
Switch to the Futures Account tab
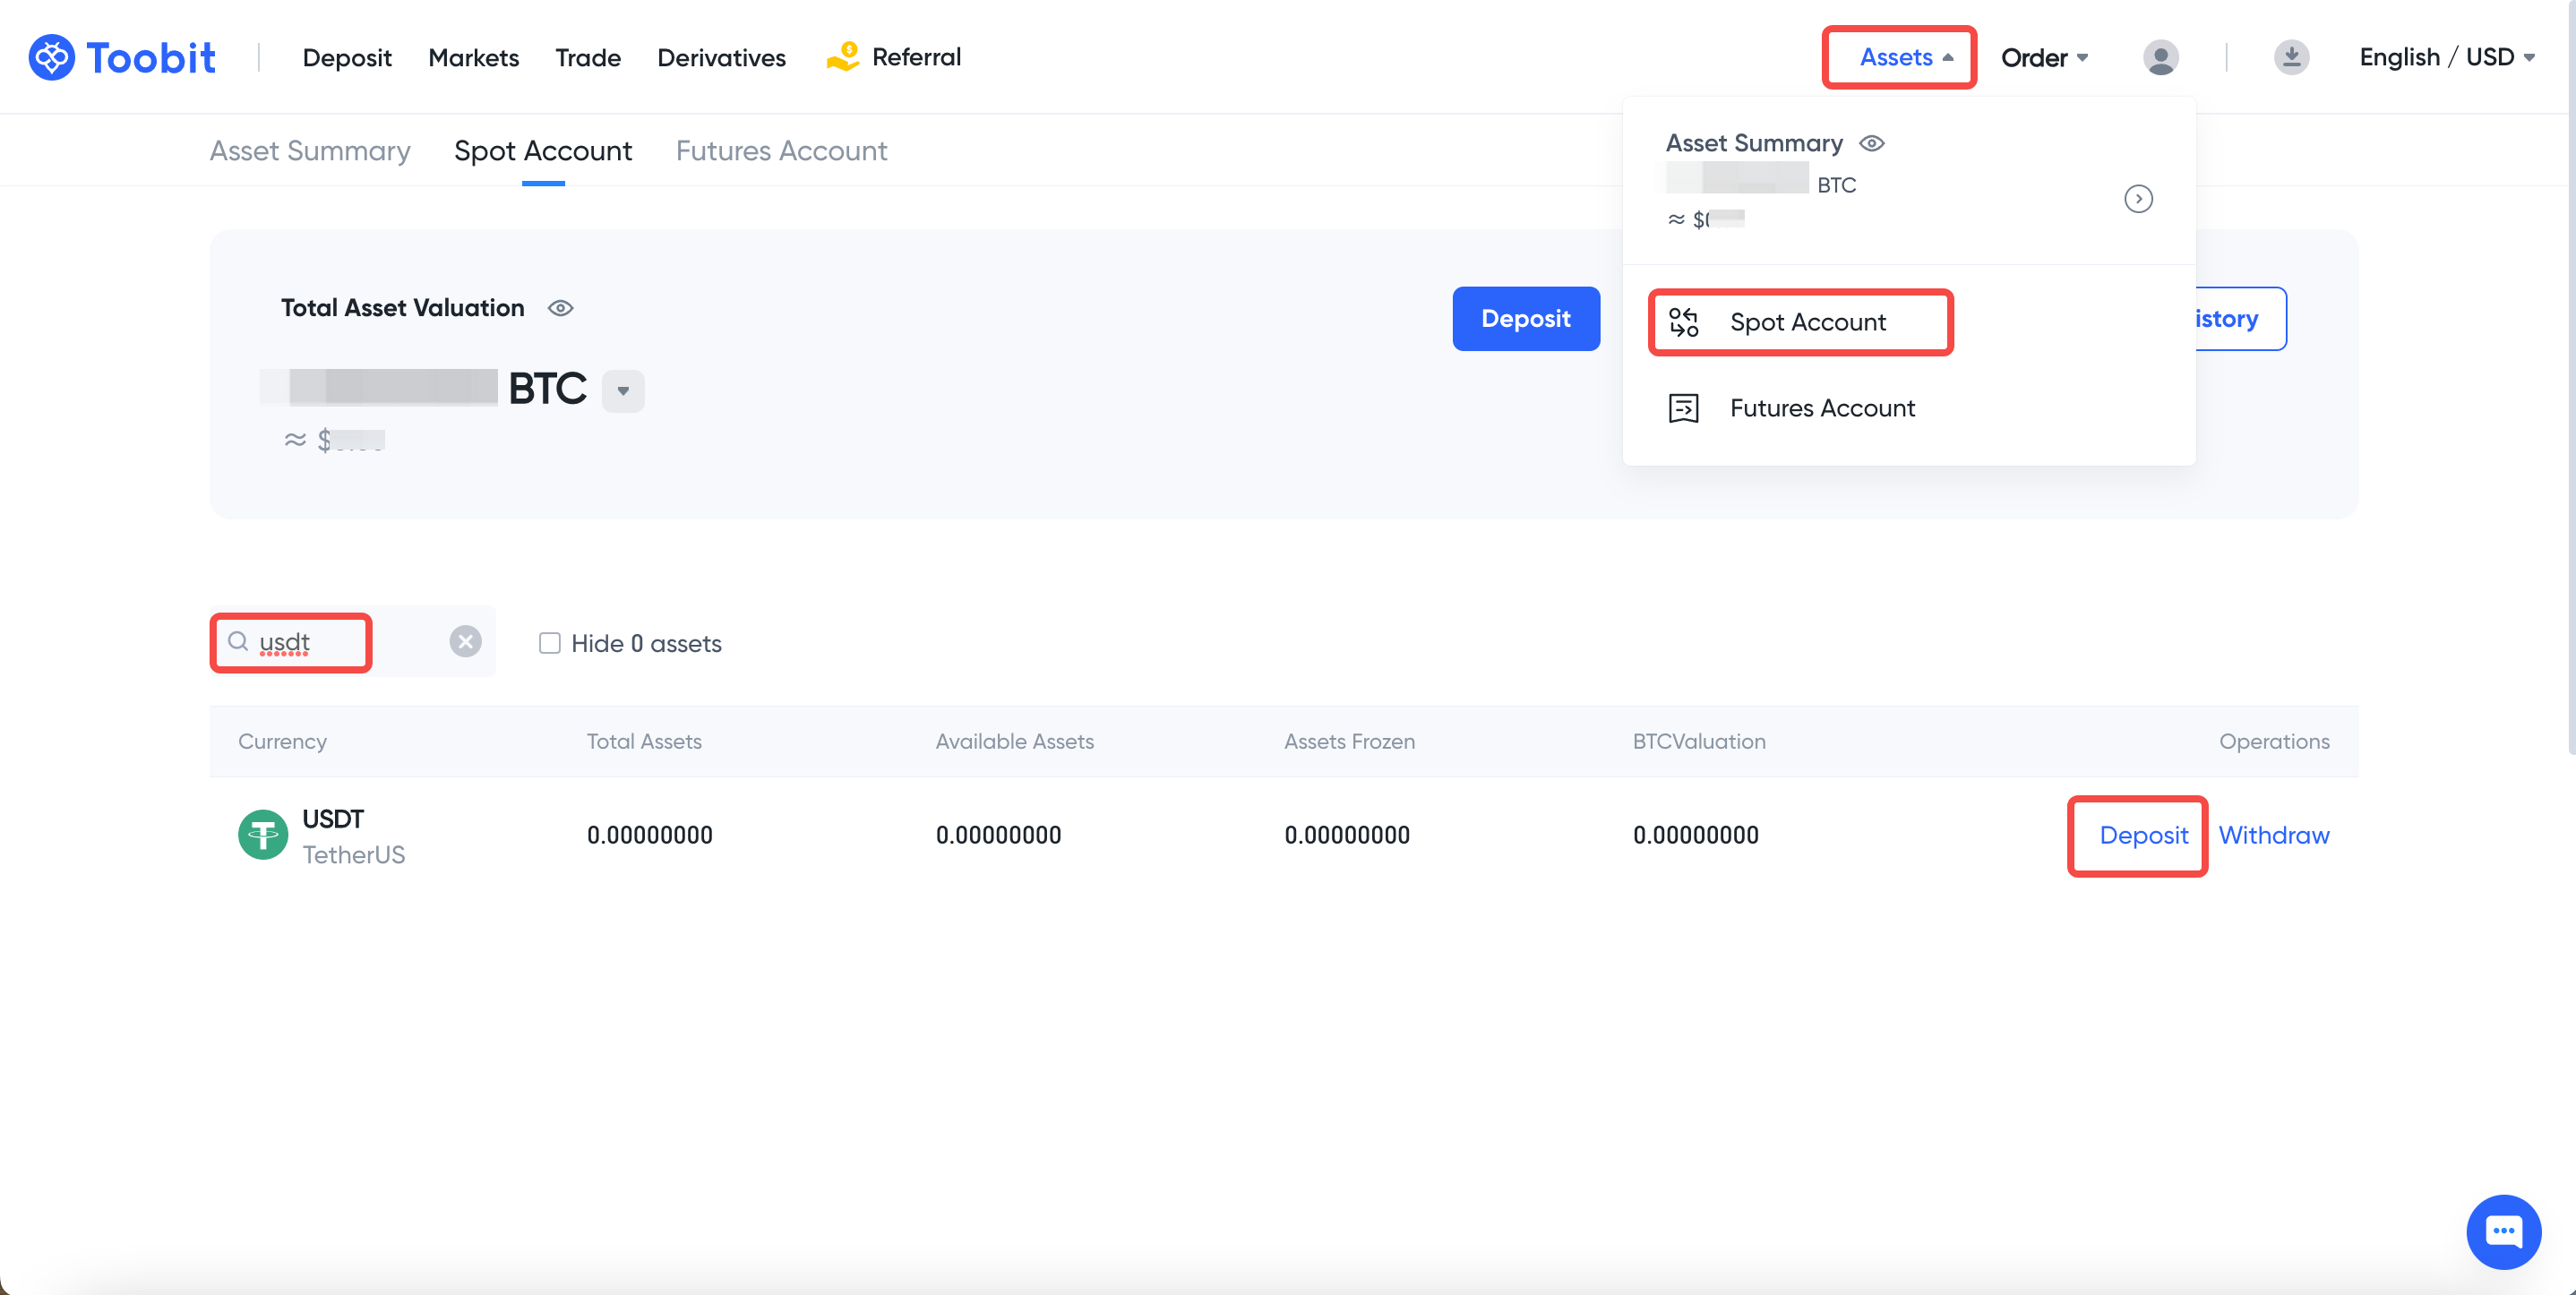(x=781, y=151)
